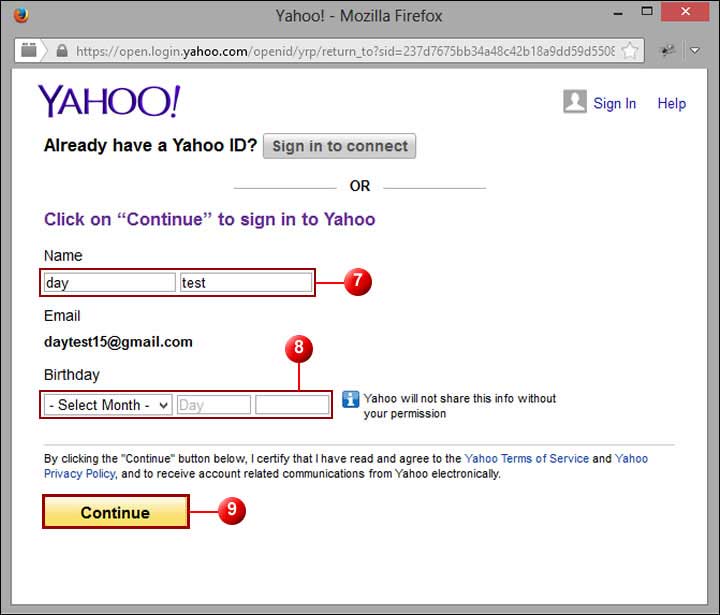
Task: Click the user avatar icon
Action: coord(575,102)
